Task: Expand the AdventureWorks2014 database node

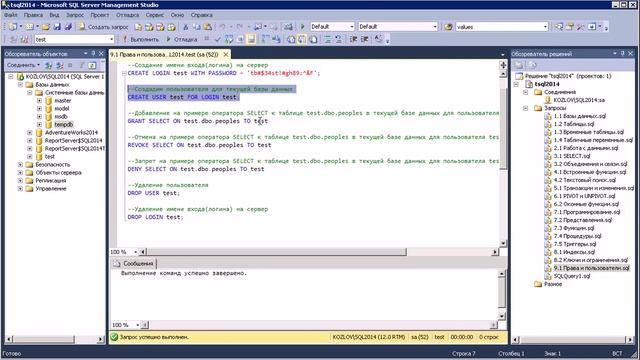Action: tap(30, 133)
